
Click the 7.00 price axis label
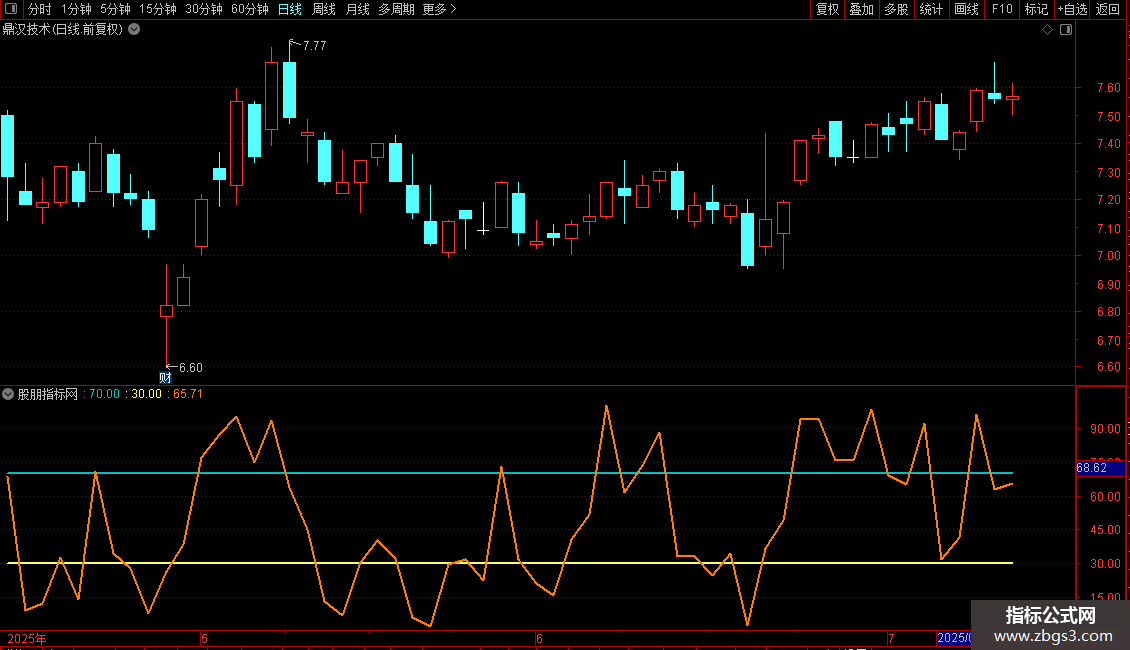[x=1108, y=256]
